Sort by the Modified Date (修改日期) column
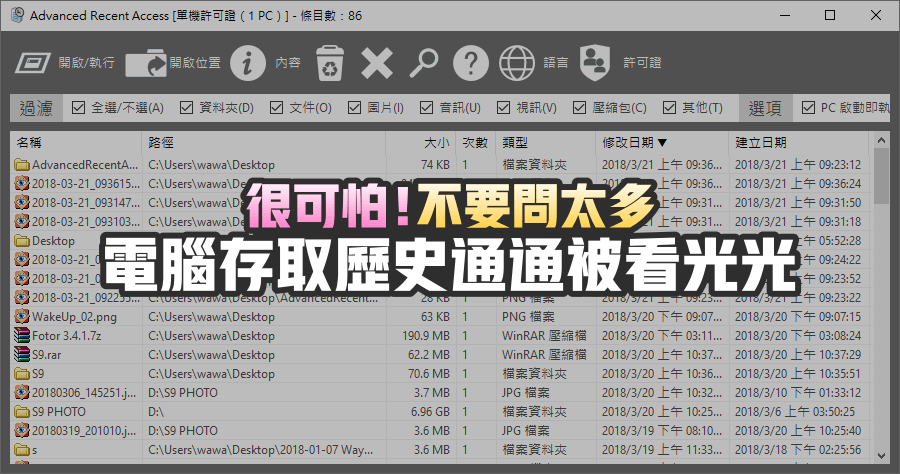This screenshot has width=900, height=474. 662,142
